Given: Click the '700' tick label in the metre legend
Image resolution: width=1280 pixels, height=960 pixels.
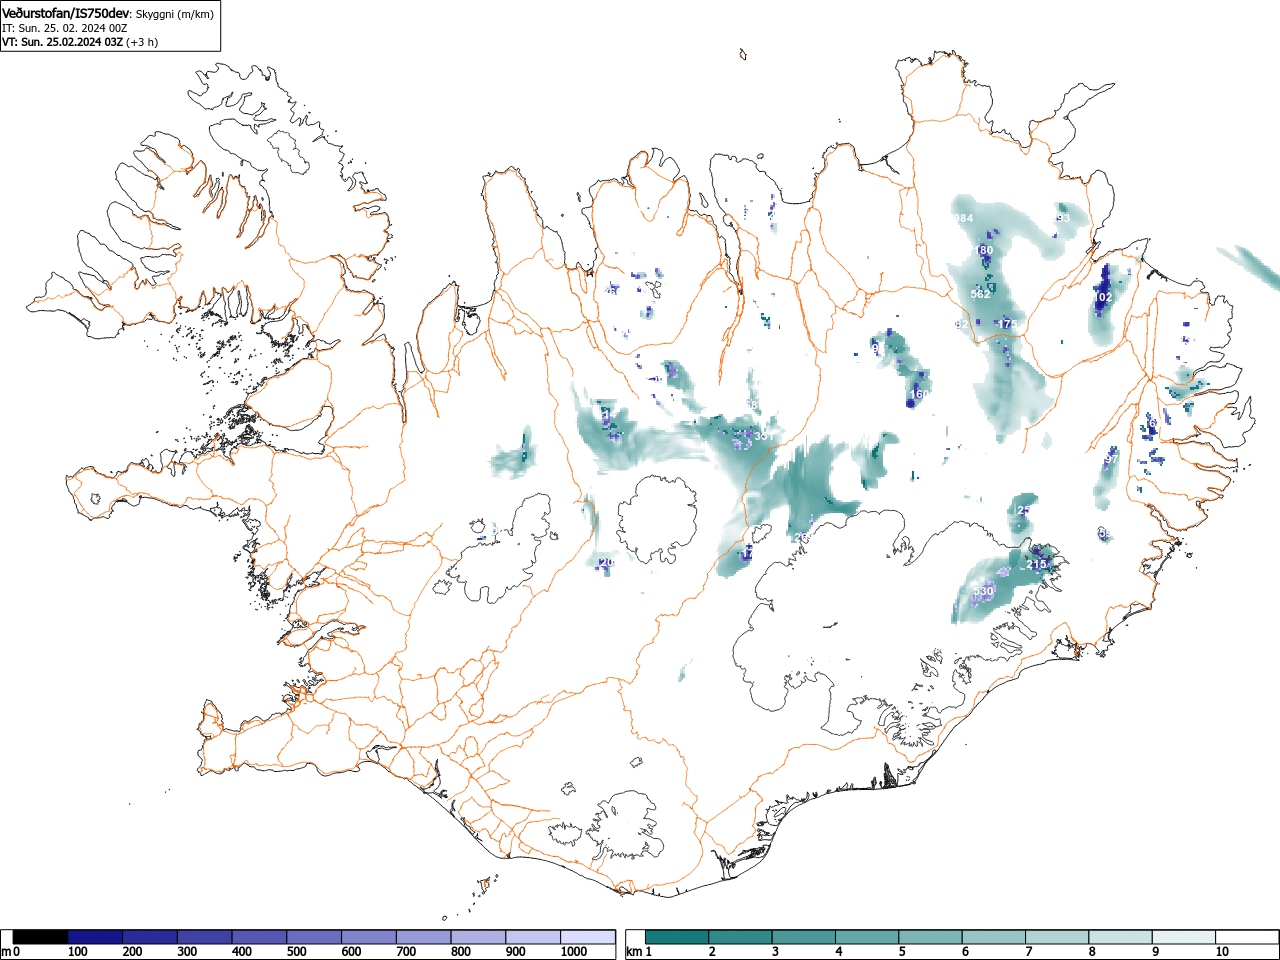Looking at the screenshot, I should pyautogui.click(x=406, y=952).
